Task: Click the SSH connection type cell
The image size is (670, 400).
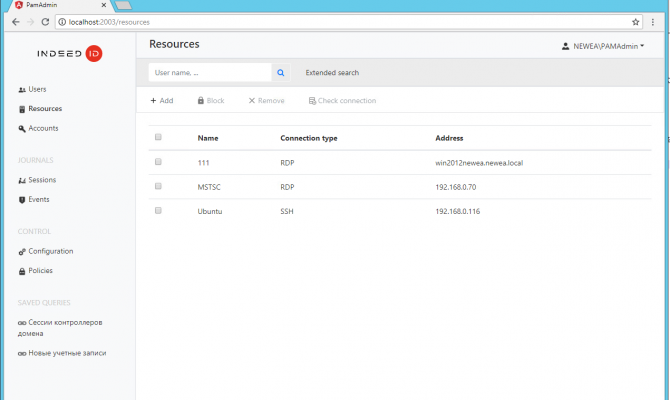Action: pyautogui.click(x=287, y=212)
